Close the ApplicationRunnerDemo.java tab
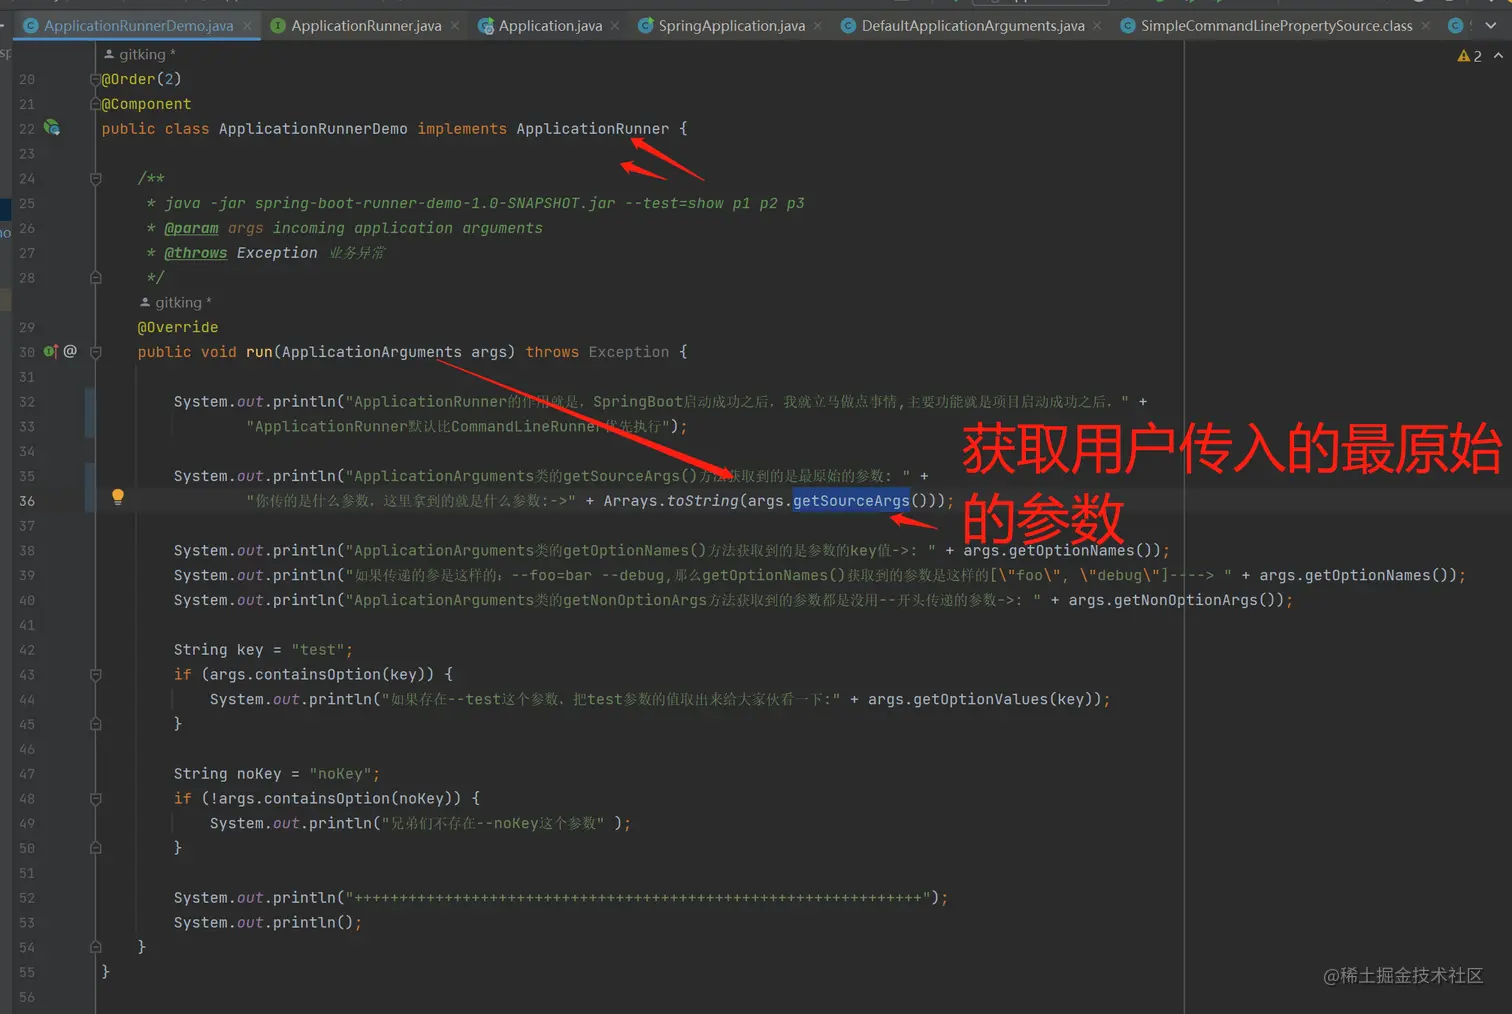Viewport: 1512px width, 1014px height. (x=247, y=26)
